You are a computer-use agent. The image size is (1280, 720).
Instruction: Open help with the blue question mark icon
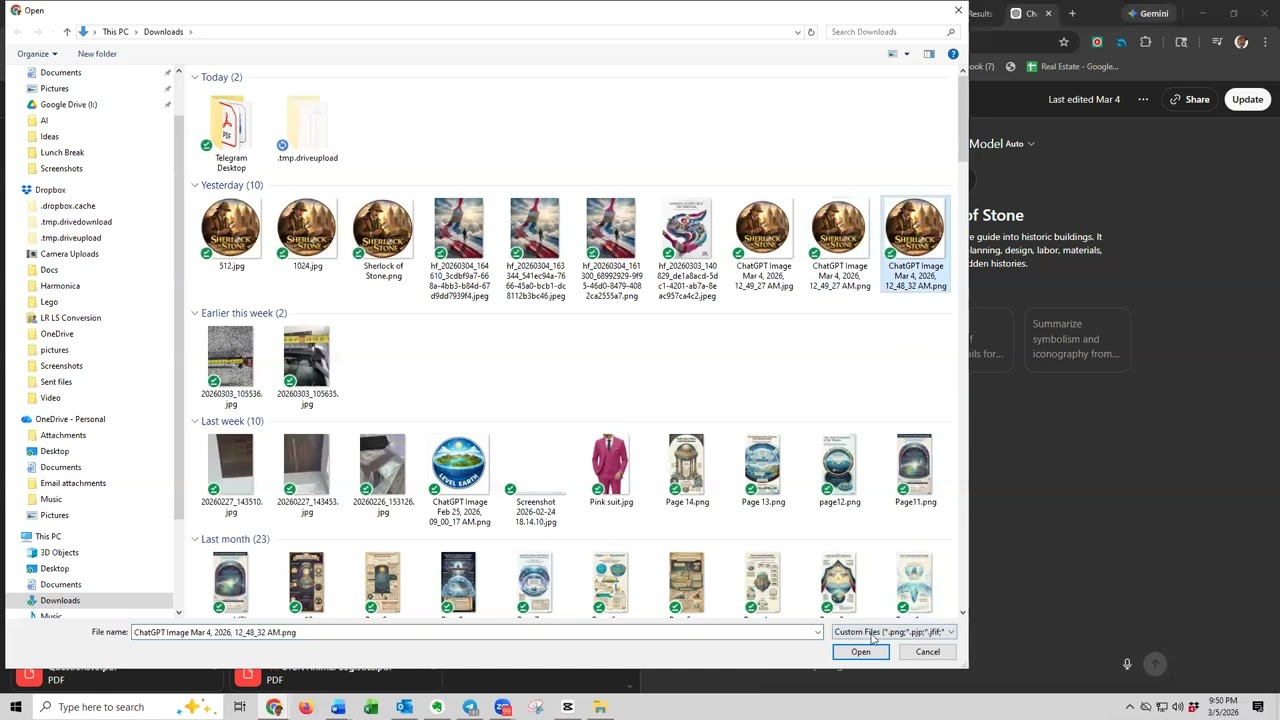pyautogui.click(x=953, y=54)
